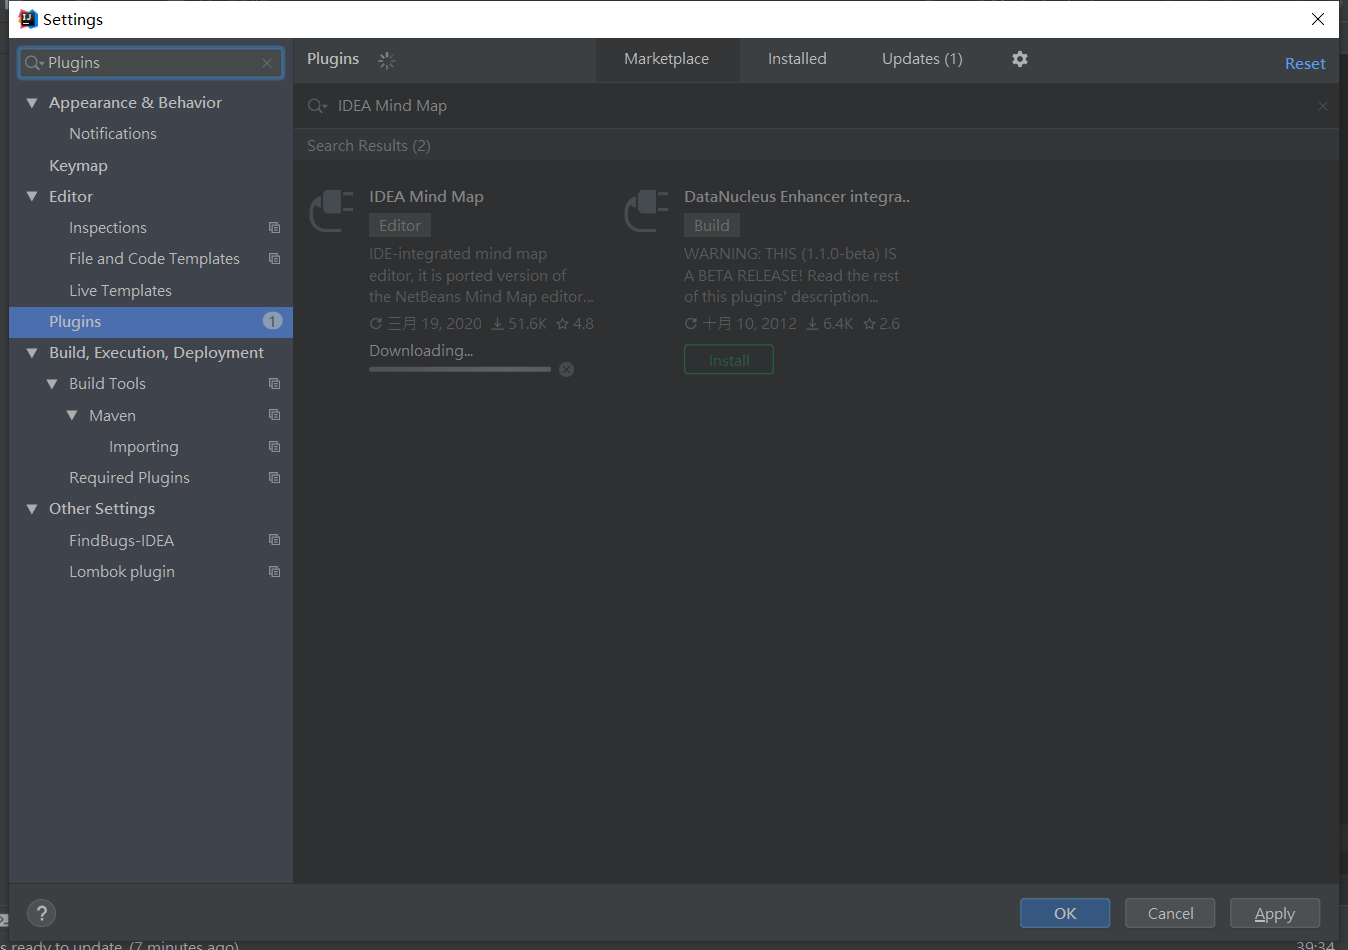
Task: Click the Editor category tag
Action: (x=400, y=226)
